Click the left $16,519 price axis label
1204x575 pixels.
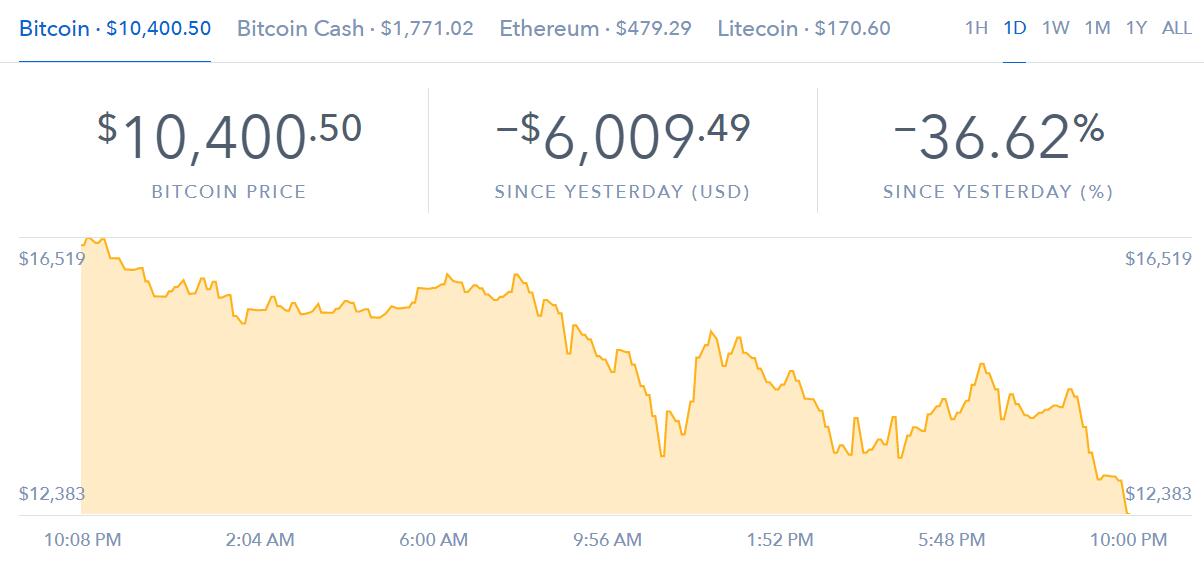[x=51, y=259]
